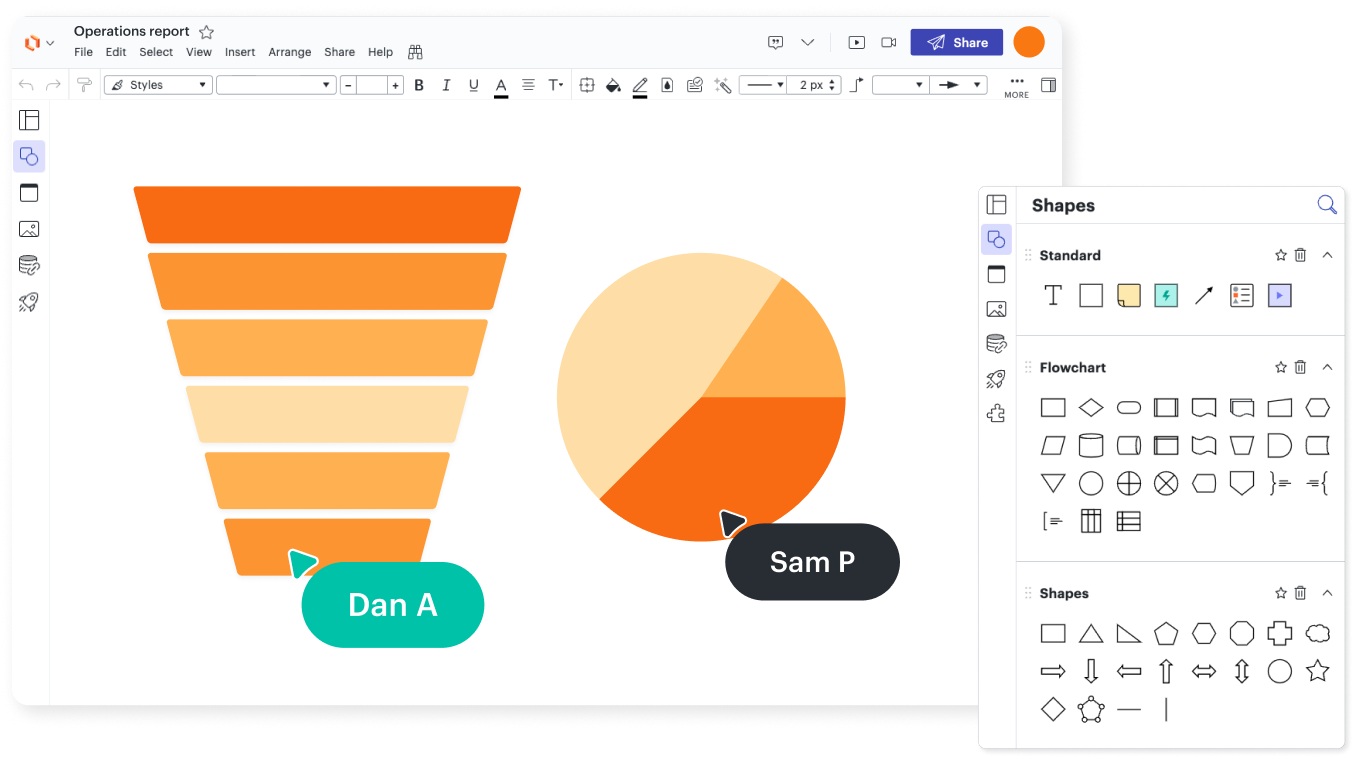This screenshot has height=764, width=1360.
Task: Click the fill color paint bucket
Action: (613, 85)
